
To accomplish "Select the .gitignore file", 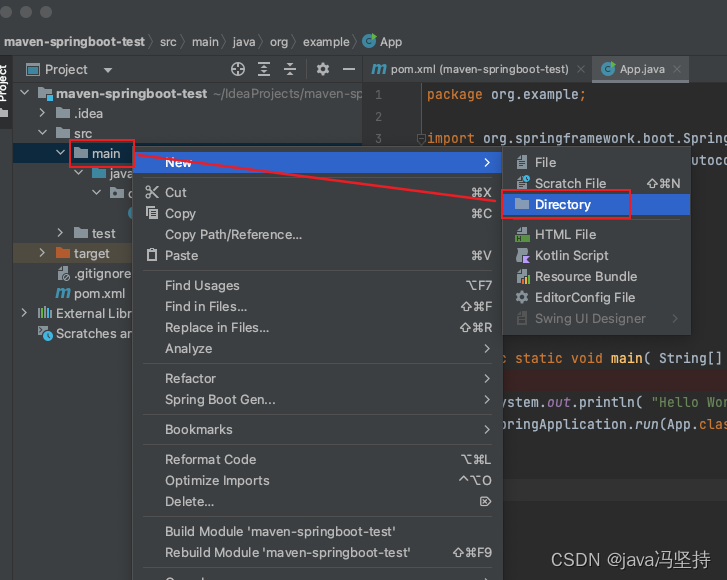I will click(95, 274).
